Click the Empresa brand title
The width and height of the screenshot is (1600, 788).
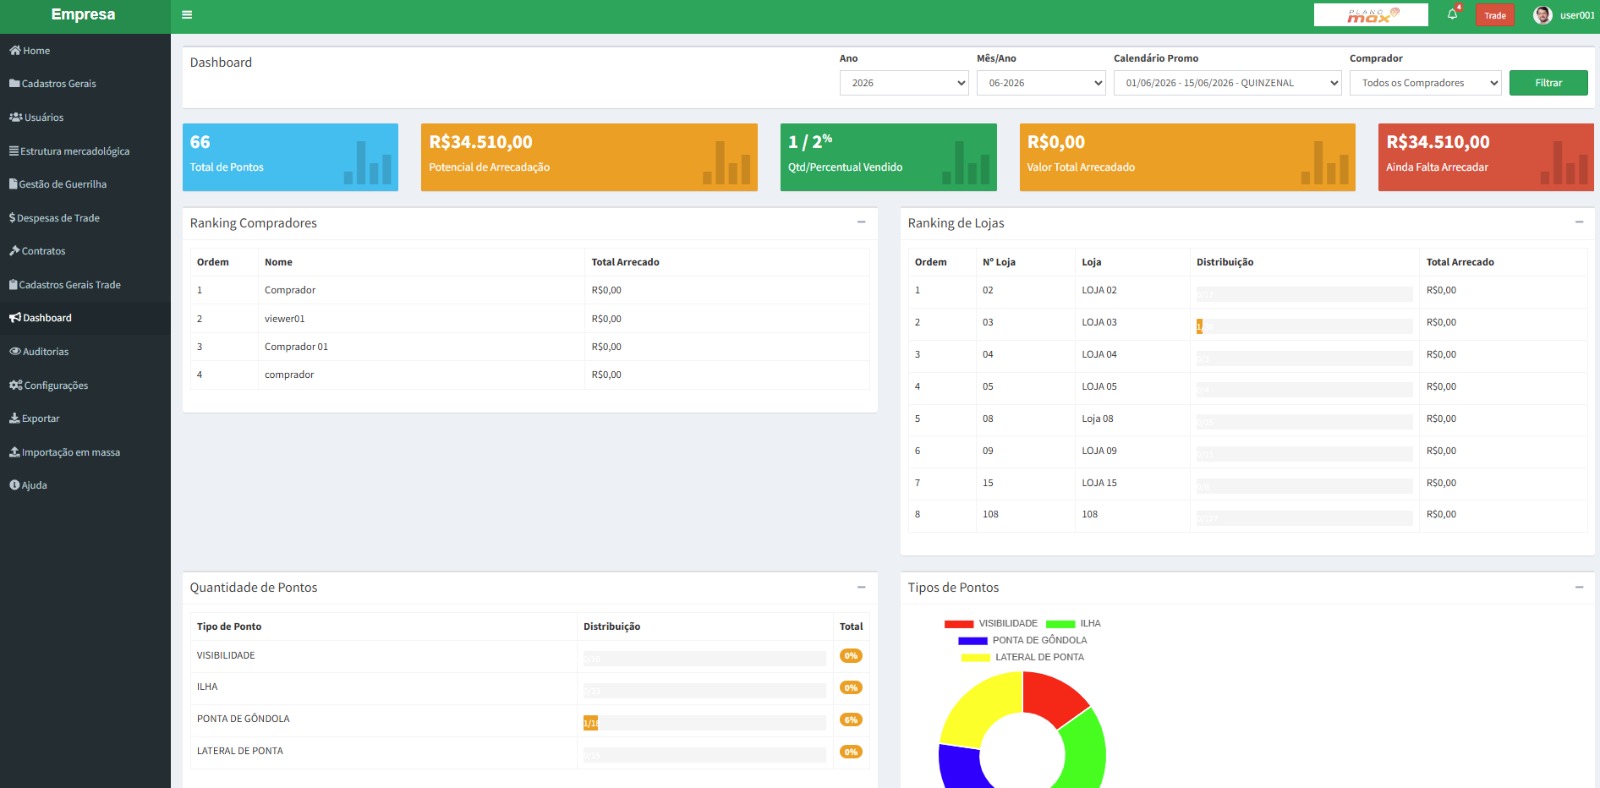click(83, 15)
